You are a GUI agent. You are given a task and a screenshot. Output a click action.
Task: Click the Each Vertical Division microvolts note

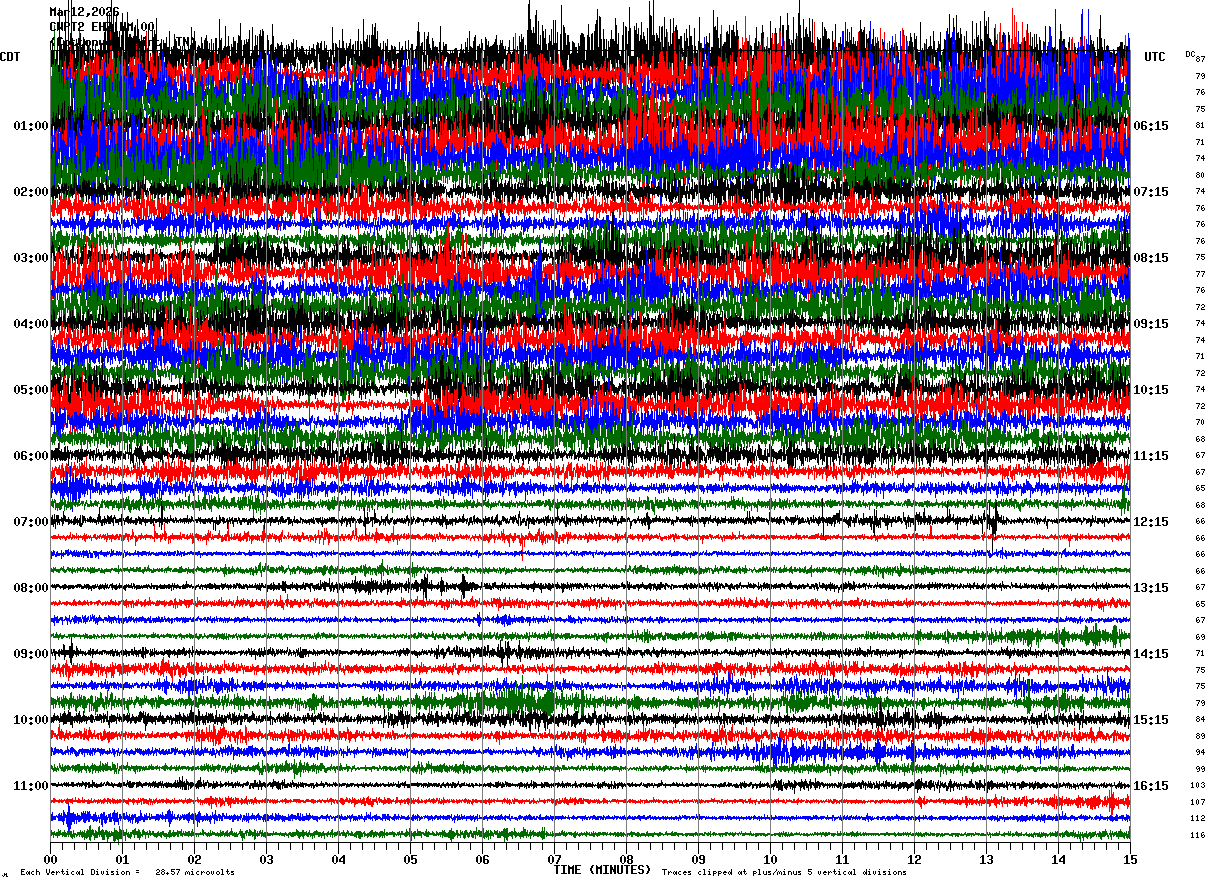coord(127,872)
